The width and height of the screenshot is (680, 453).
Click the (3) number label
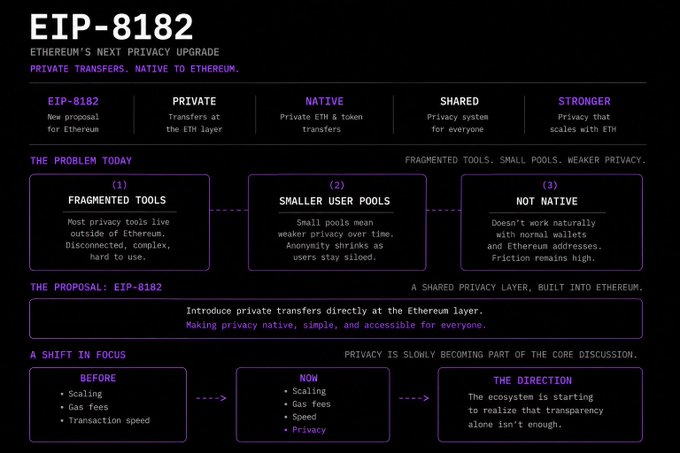[549, 186]
